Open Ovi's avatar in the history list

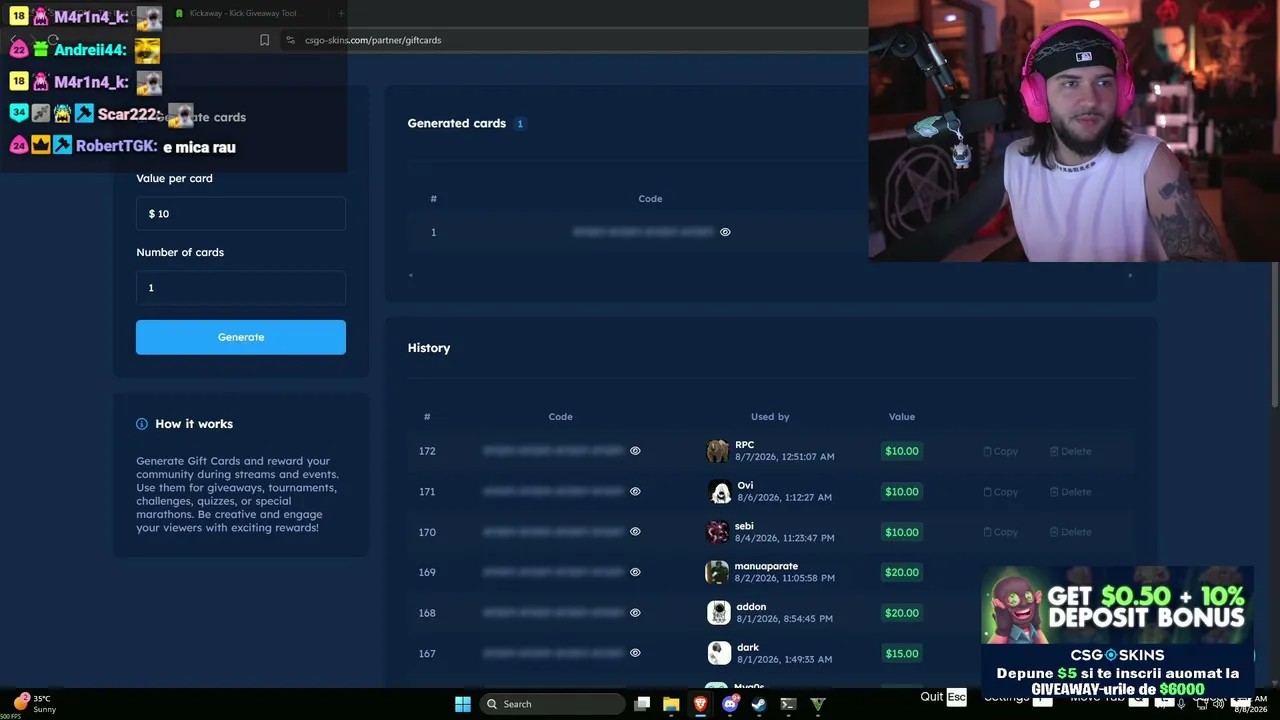click(719, 492)
